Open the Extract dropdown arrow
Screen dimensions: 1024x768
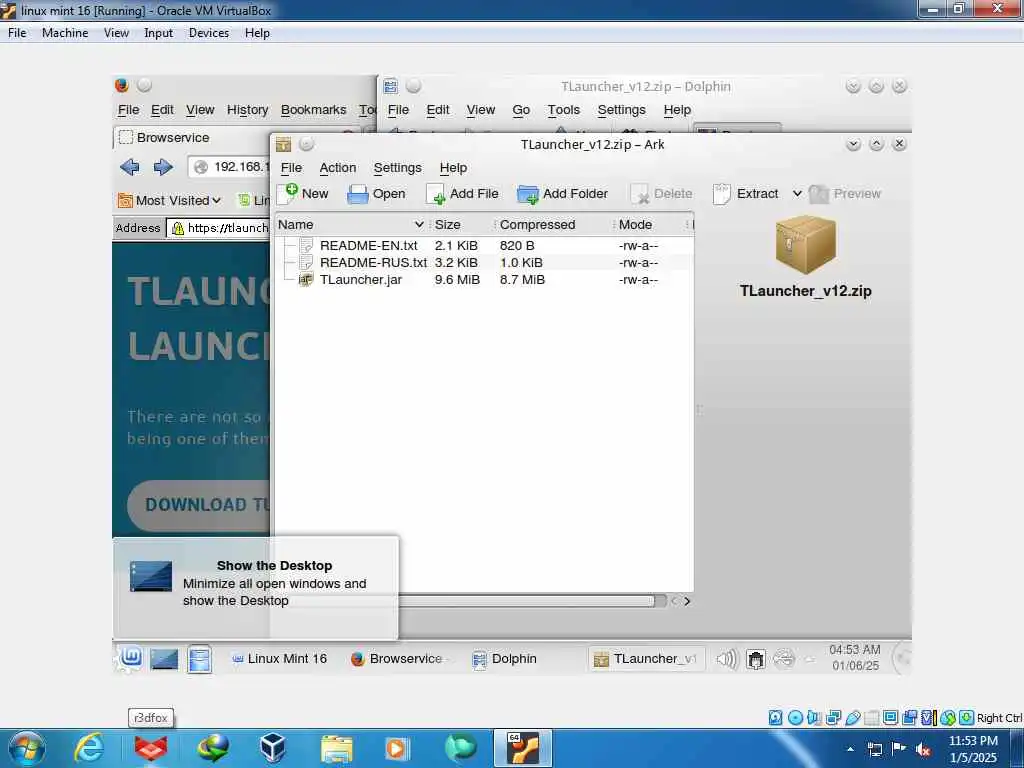coord(797,193)
